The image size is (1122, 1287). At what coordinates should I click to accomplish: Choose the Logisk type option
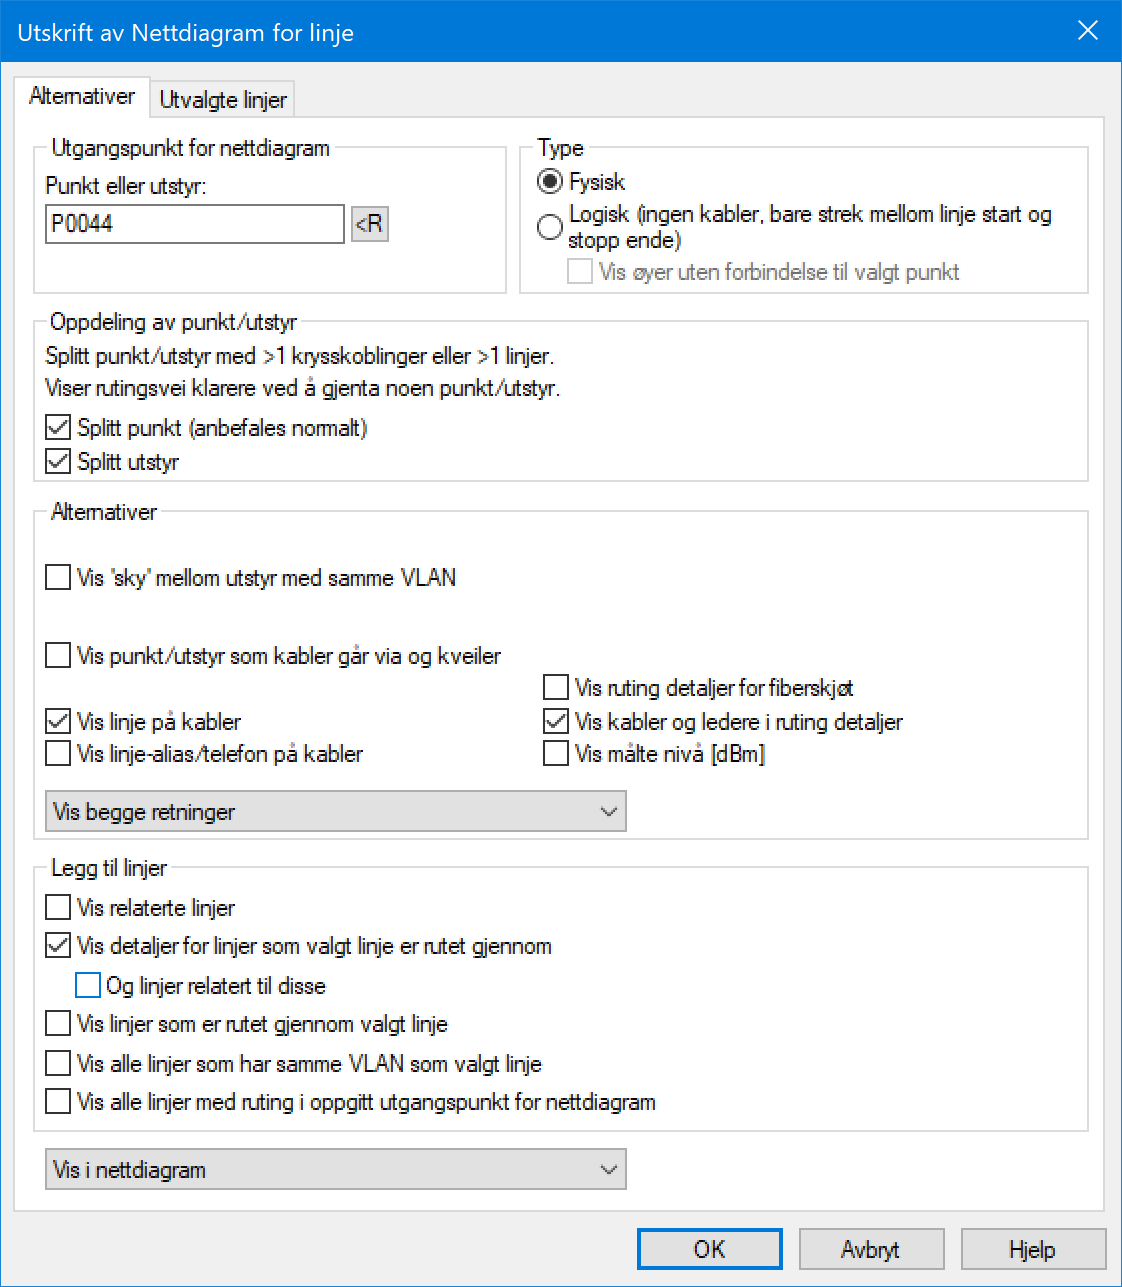click(x=549, y=227)
